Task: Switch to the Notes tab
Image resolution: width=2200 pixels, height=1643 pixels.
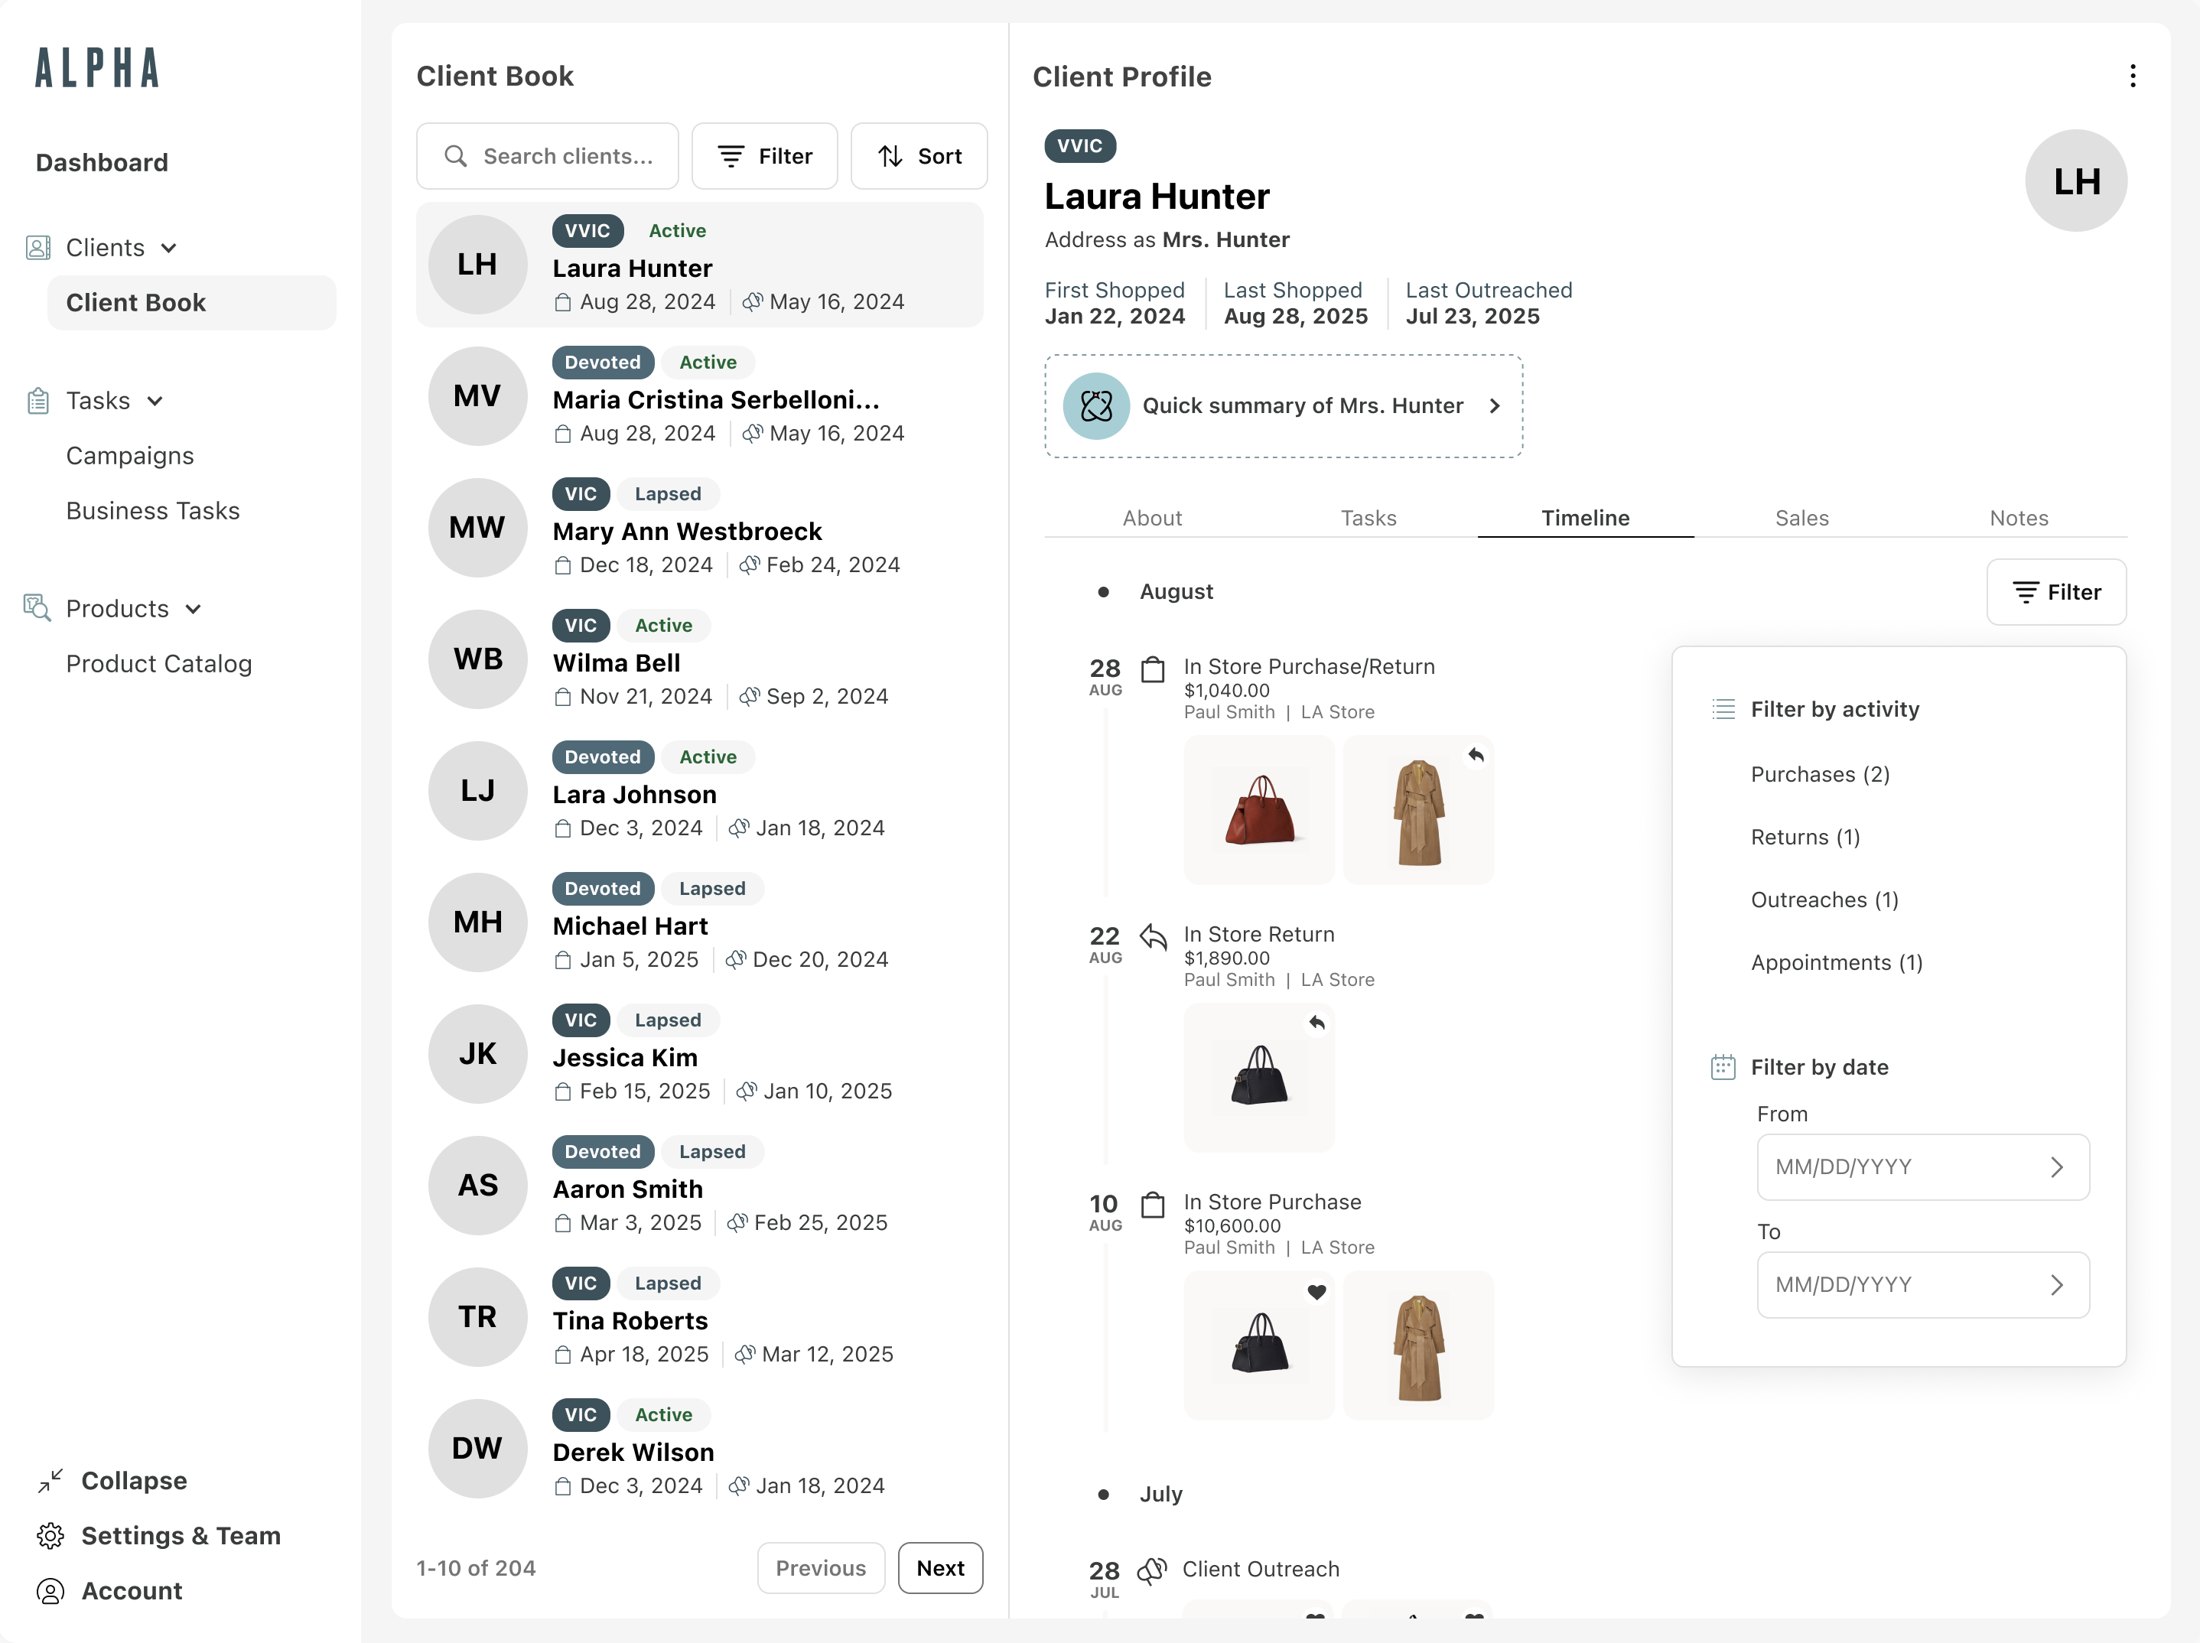Action: coord(2019,518)
